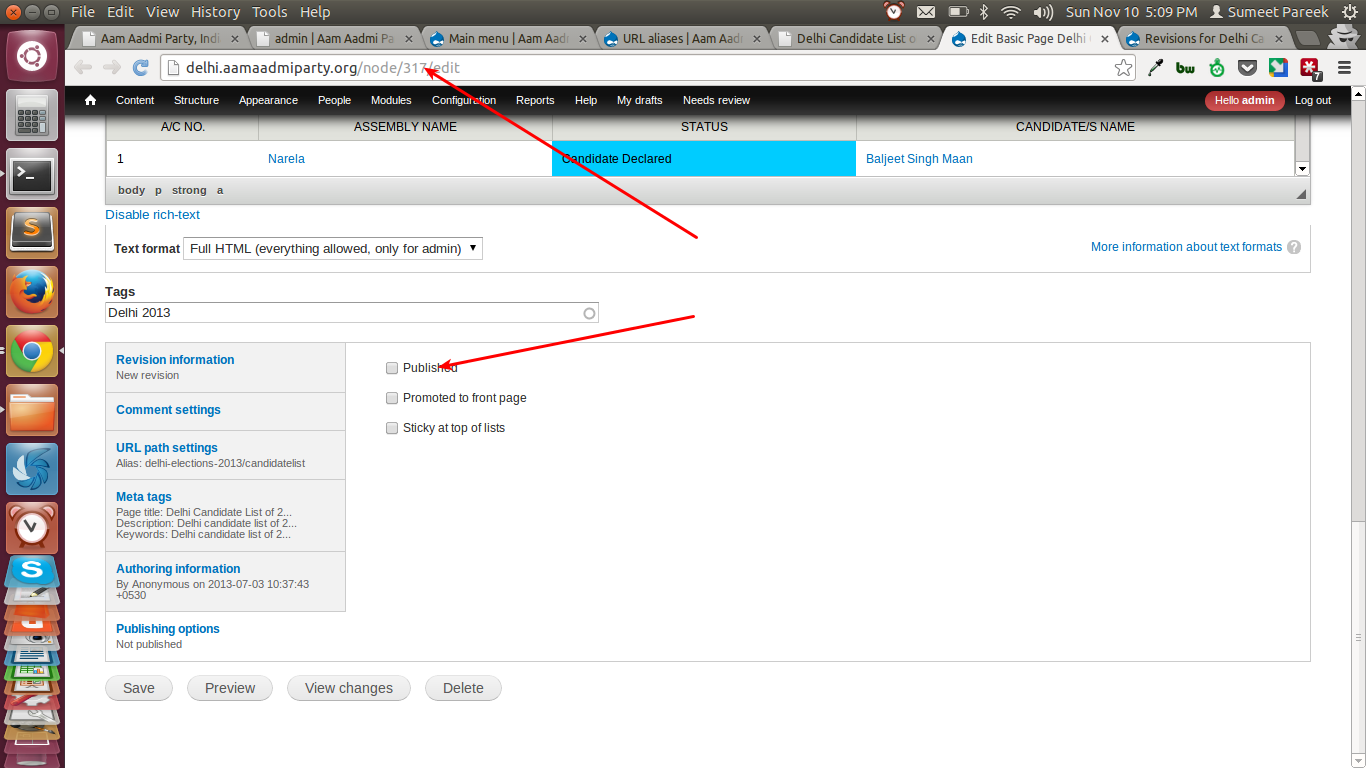Enable Promoted to front page
1366x768 pixels.
click(392, 398)
